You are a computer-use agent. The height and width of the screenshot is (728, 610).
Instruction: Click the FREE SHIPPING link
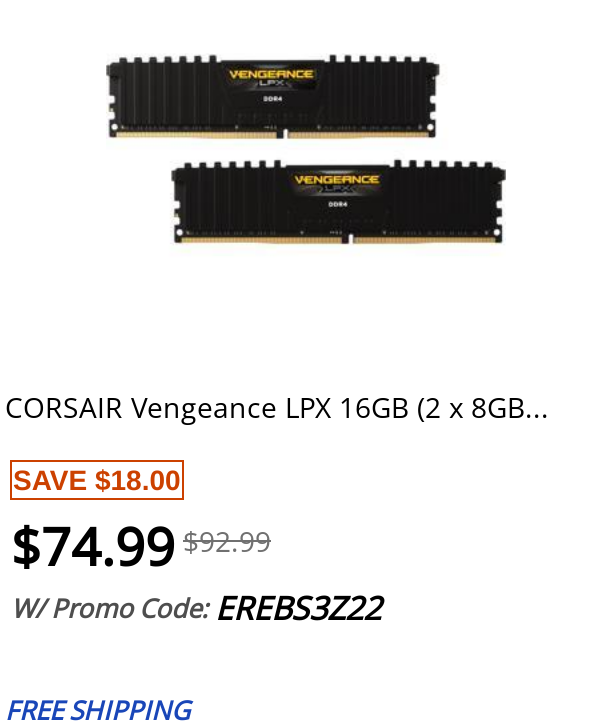pos(99,710)
